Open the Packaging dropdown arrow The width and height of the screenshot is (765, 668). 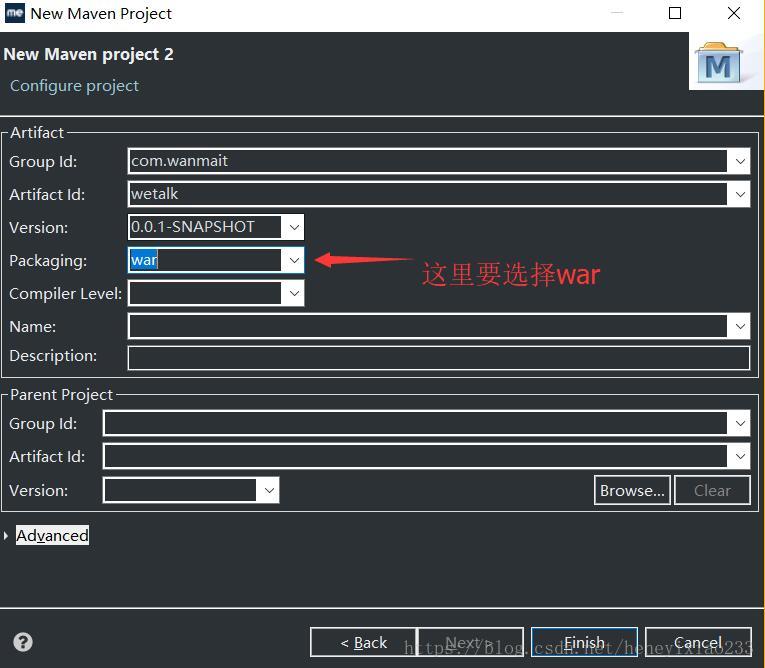click(x=294, y=260)
